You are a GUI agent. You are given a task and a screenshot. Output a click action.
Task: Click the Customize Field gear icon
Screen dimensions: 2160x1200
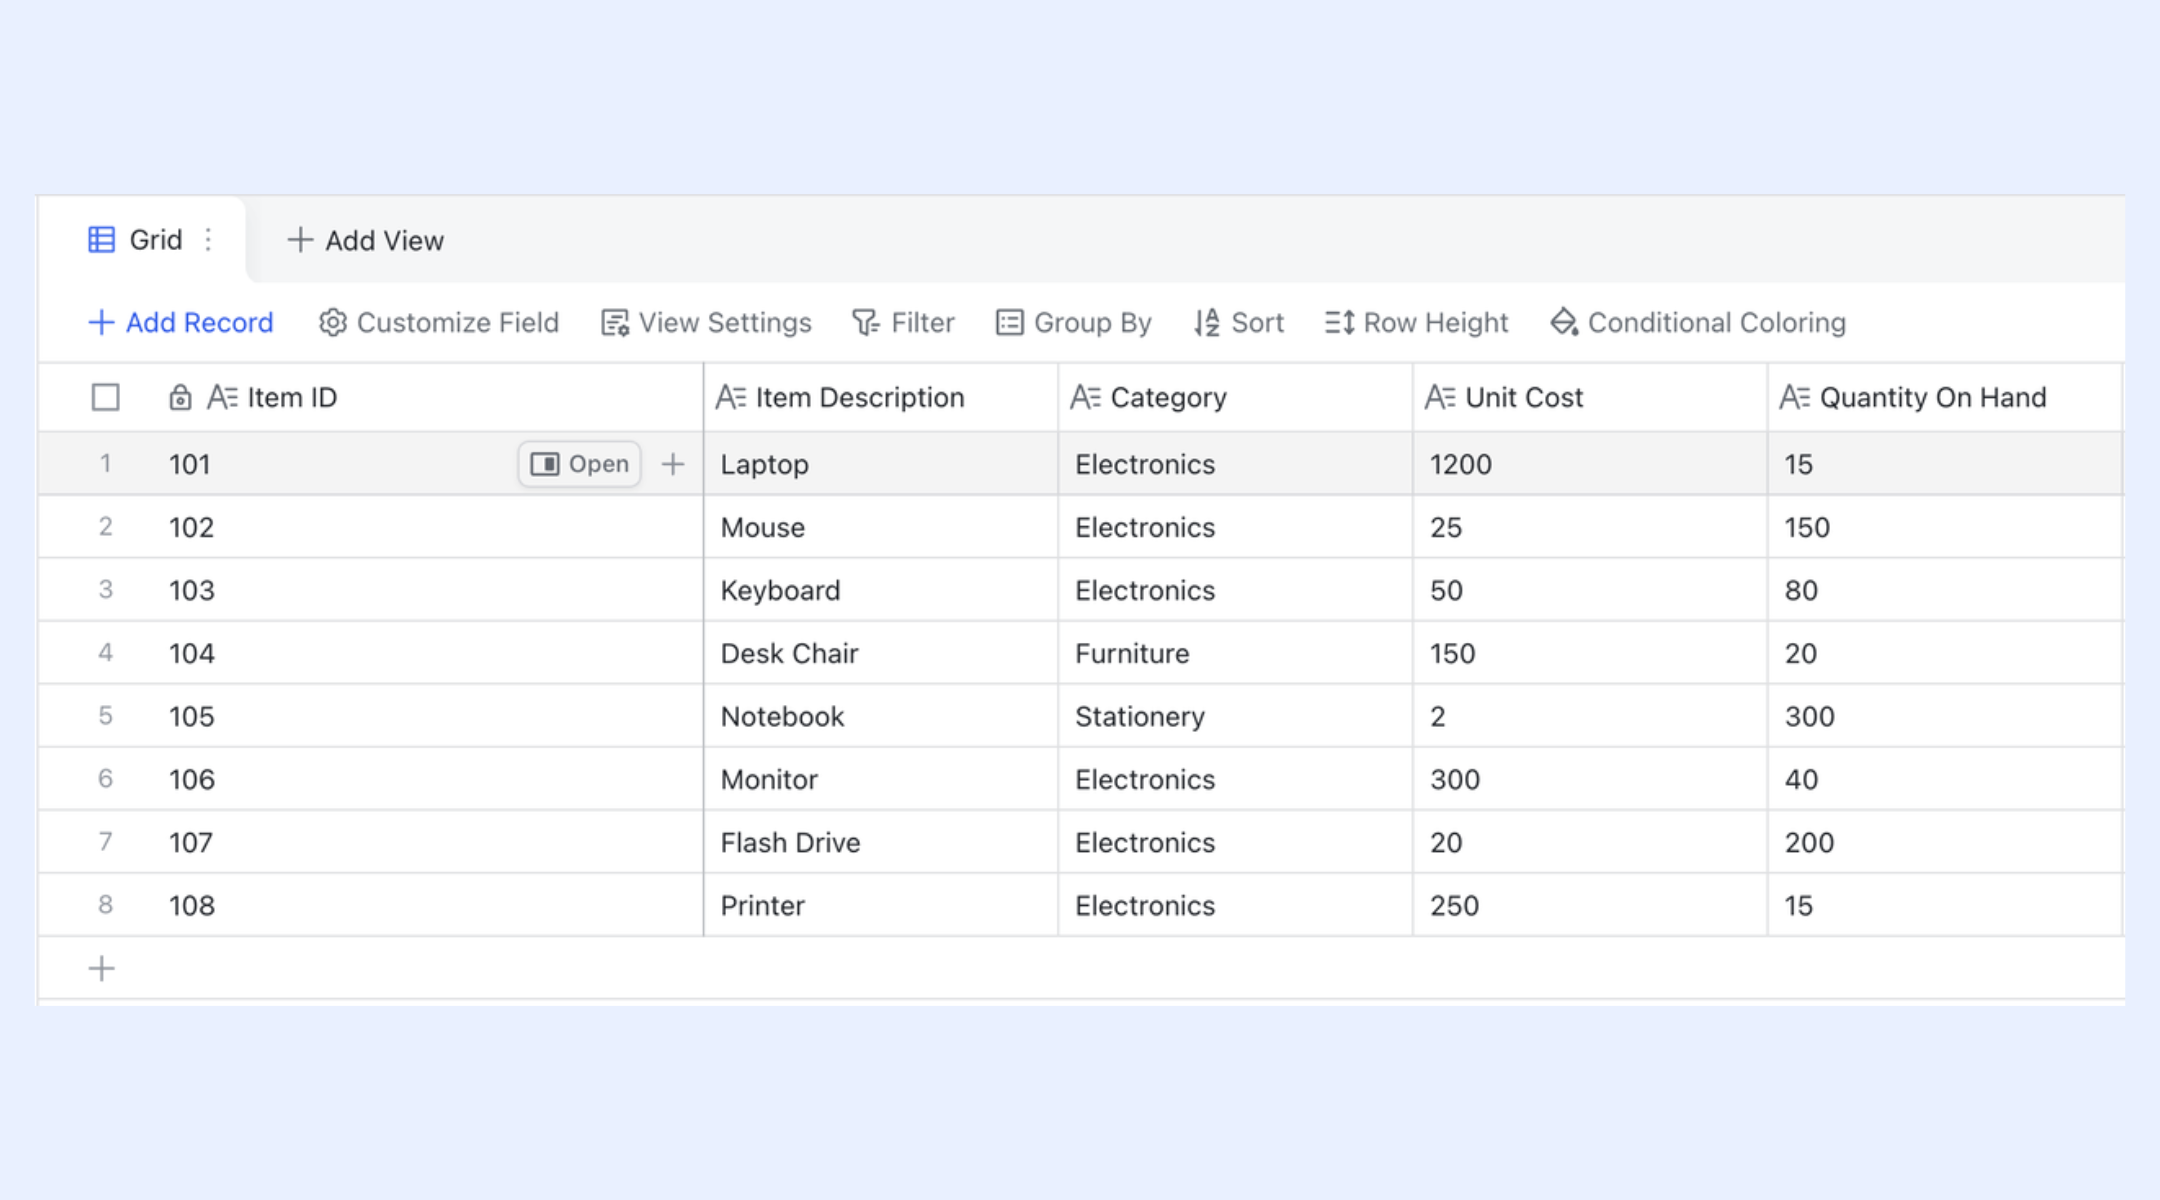(333, 323)
